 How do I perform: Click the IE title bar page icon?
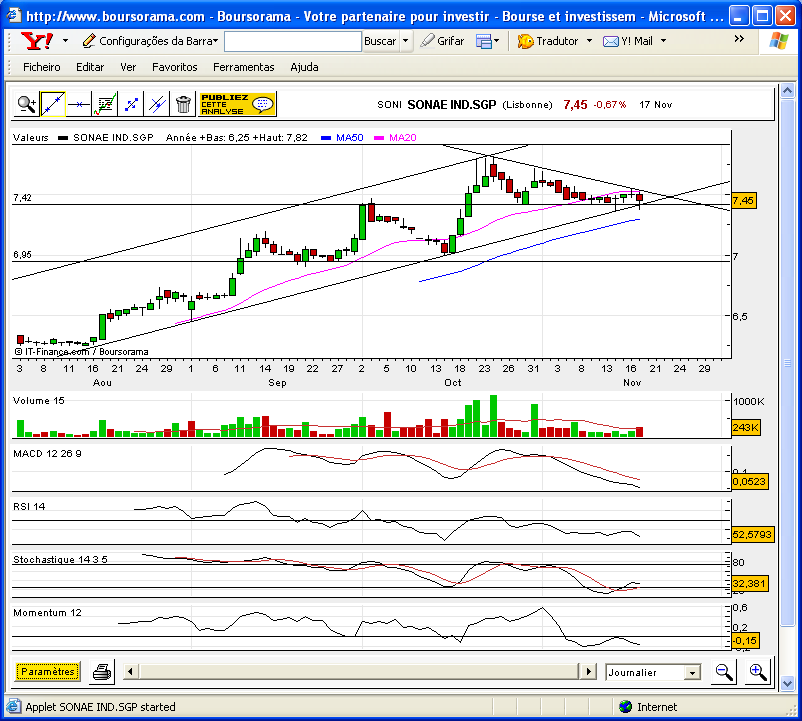click(x=14, y=16)
